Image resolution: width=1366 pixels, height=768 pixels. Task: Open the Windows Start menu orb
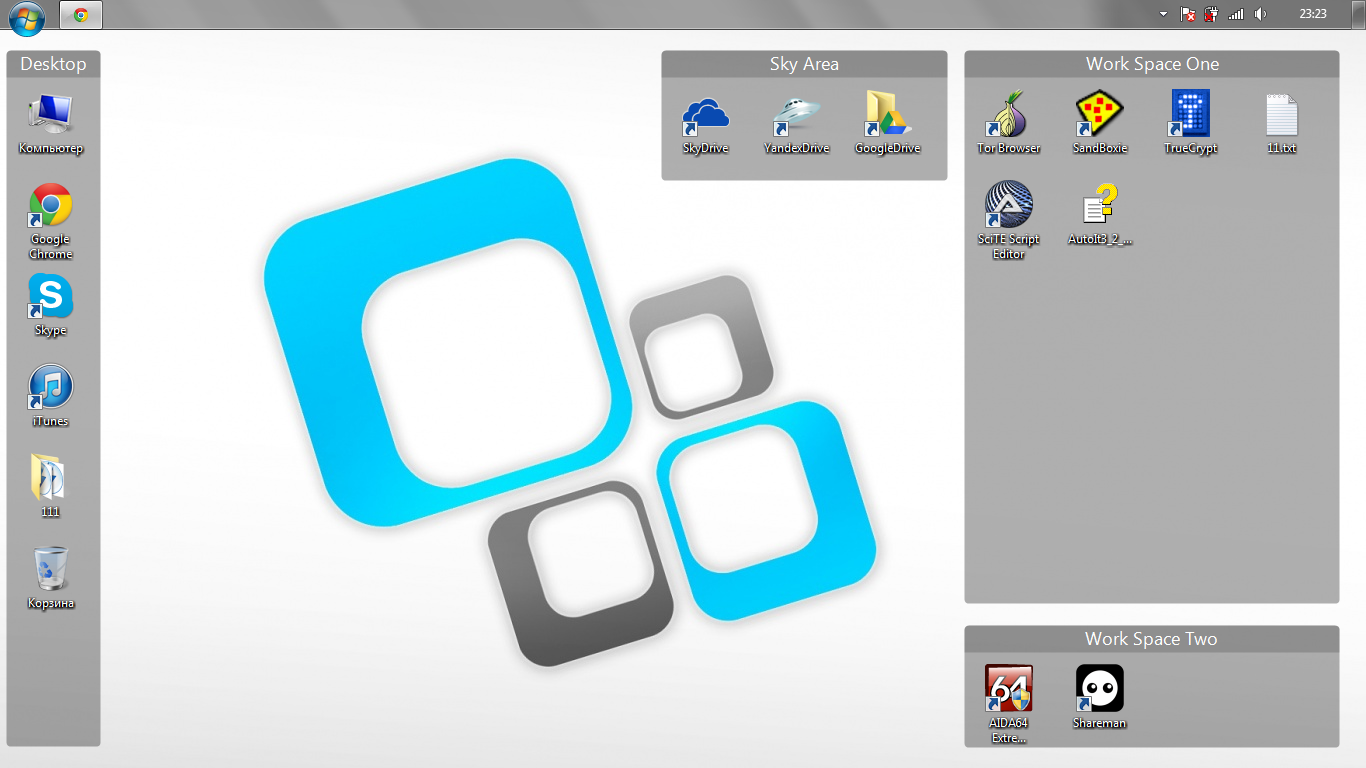[x=26, y=15]
